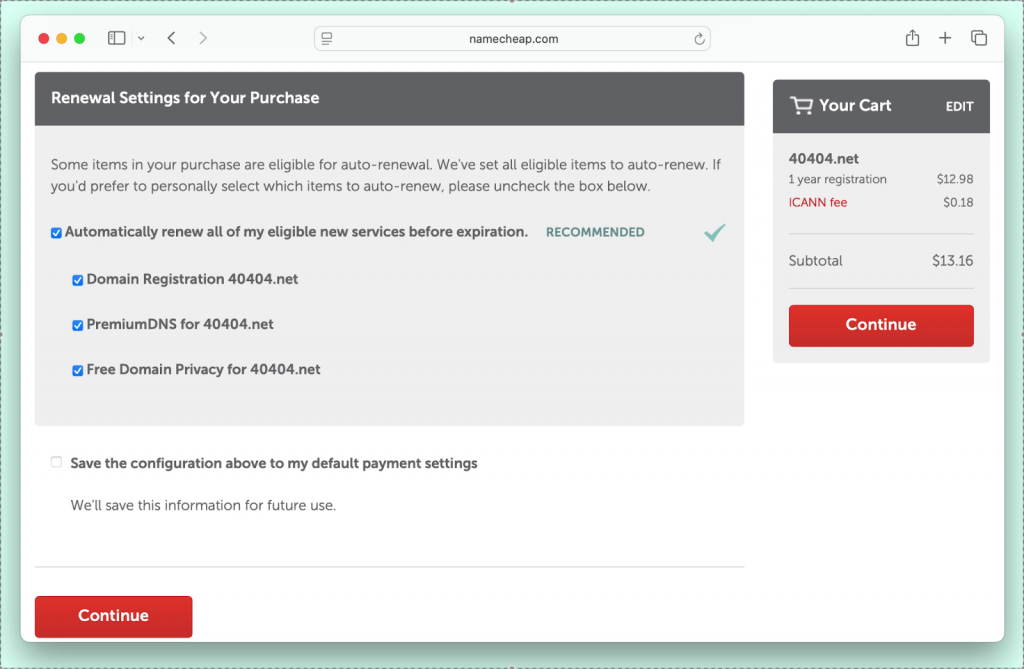
Task: Reload the page with refresh icon
Action: (x=699, y=39)
